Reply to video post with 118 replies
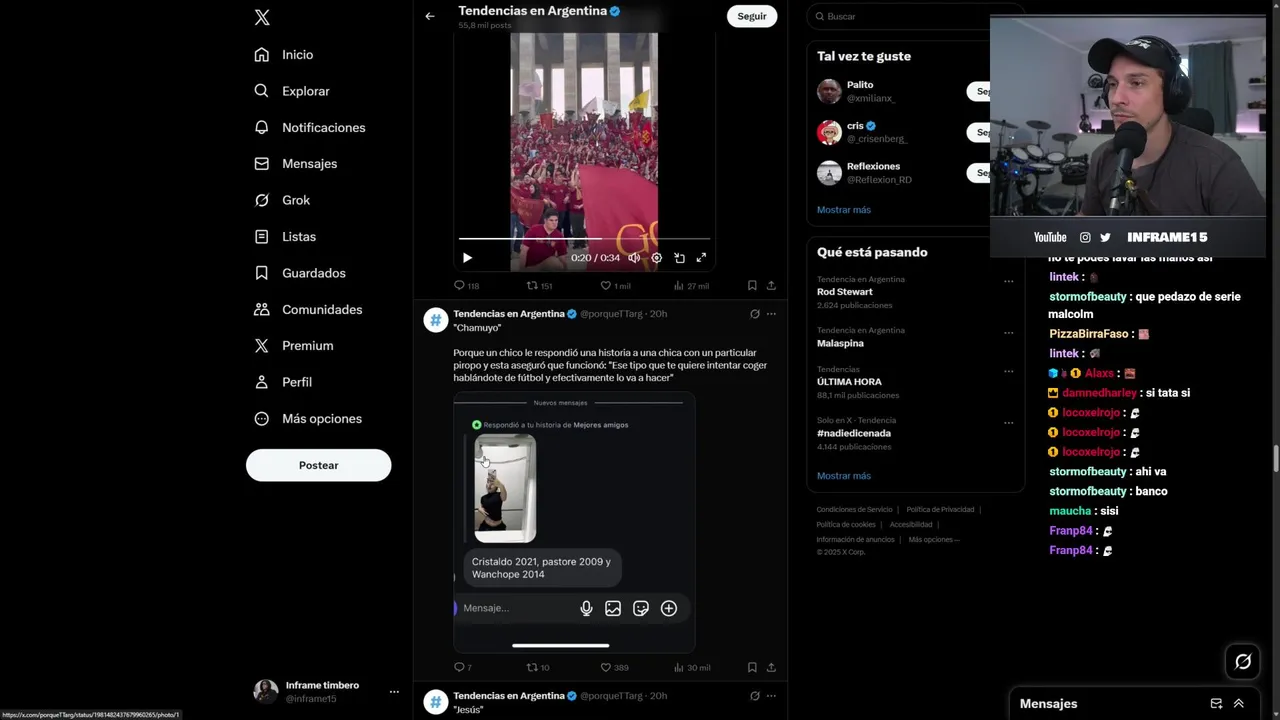Screen dimensions: 1280x720 point(467,286)
